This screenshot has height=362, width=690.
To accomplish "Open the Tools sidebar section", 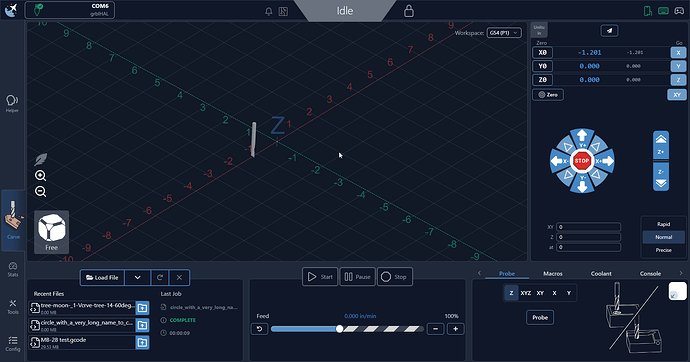I will coord(13,307).
